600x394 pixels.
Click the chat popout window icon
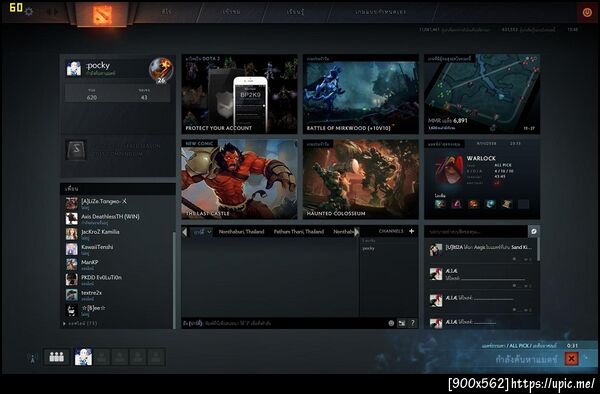[401, 323]
